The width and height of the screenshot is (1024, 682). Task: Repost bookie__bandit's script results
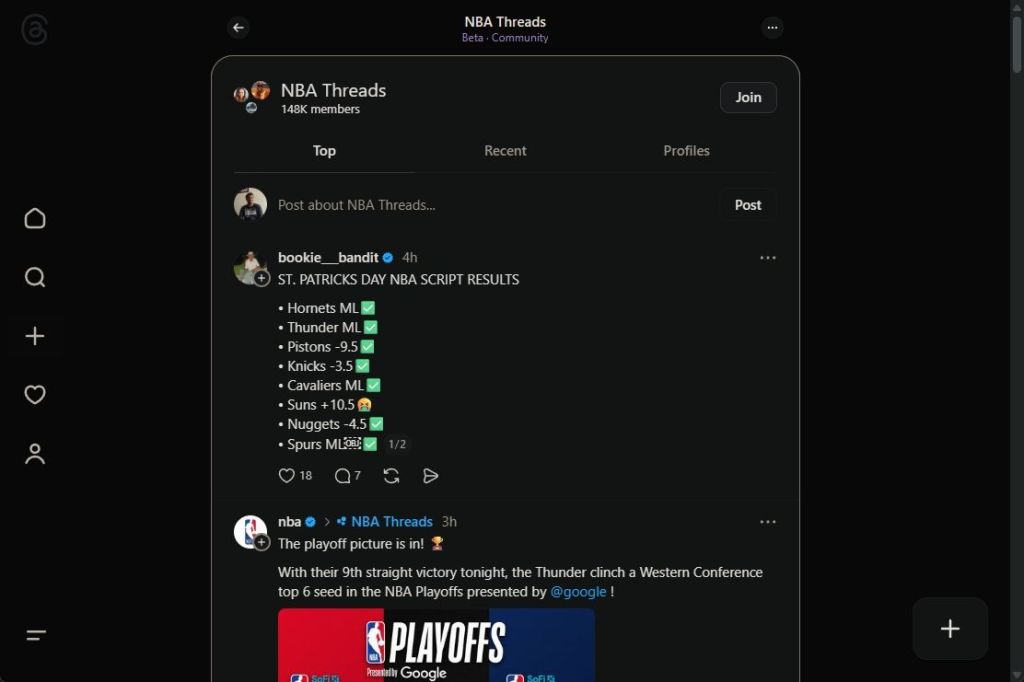point(391,476)
